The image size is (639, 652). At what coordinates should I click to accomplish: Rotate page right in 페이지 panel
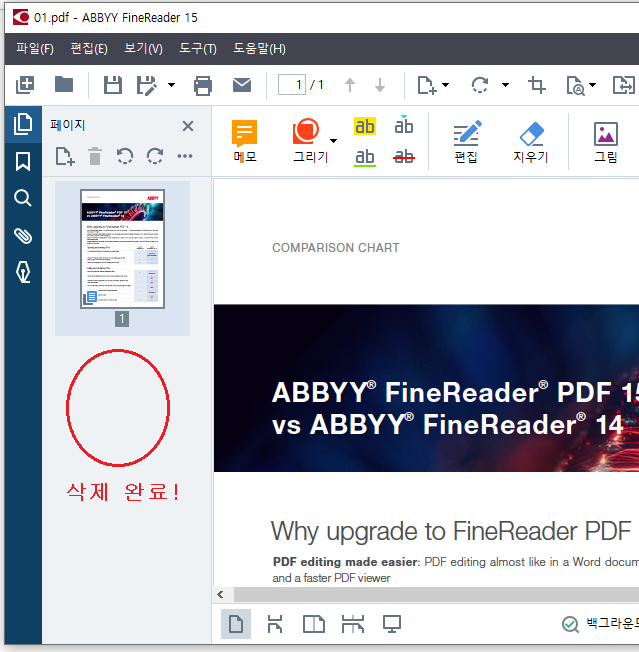coord(155,156)
